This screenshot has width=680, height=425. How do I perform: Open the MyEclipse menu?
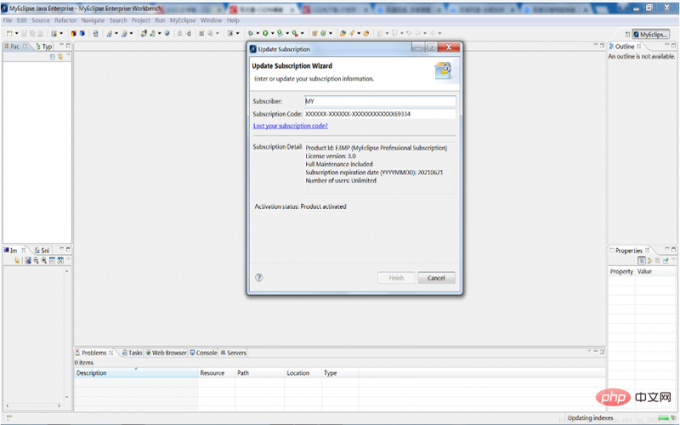(183, 20)
